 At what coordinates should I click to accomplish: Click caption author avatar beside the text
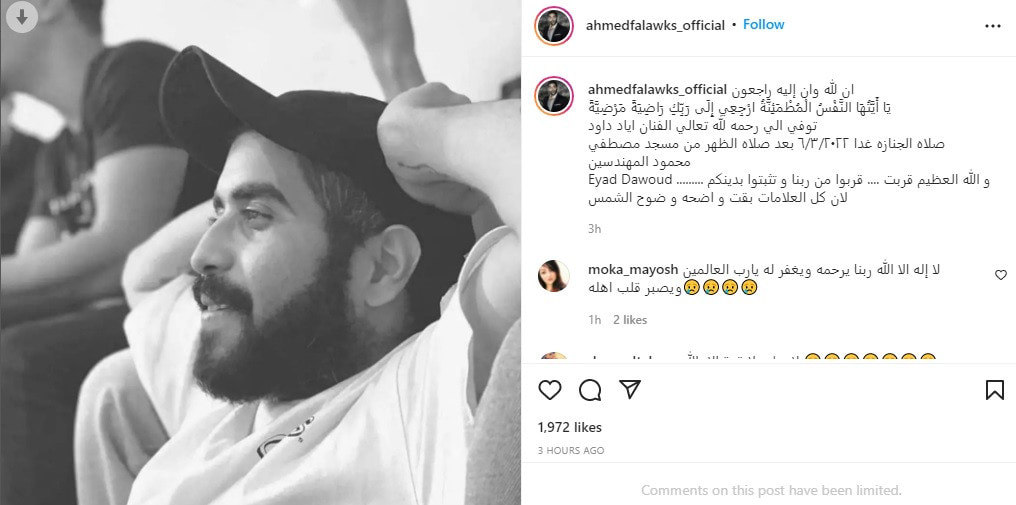coord(553,96)
